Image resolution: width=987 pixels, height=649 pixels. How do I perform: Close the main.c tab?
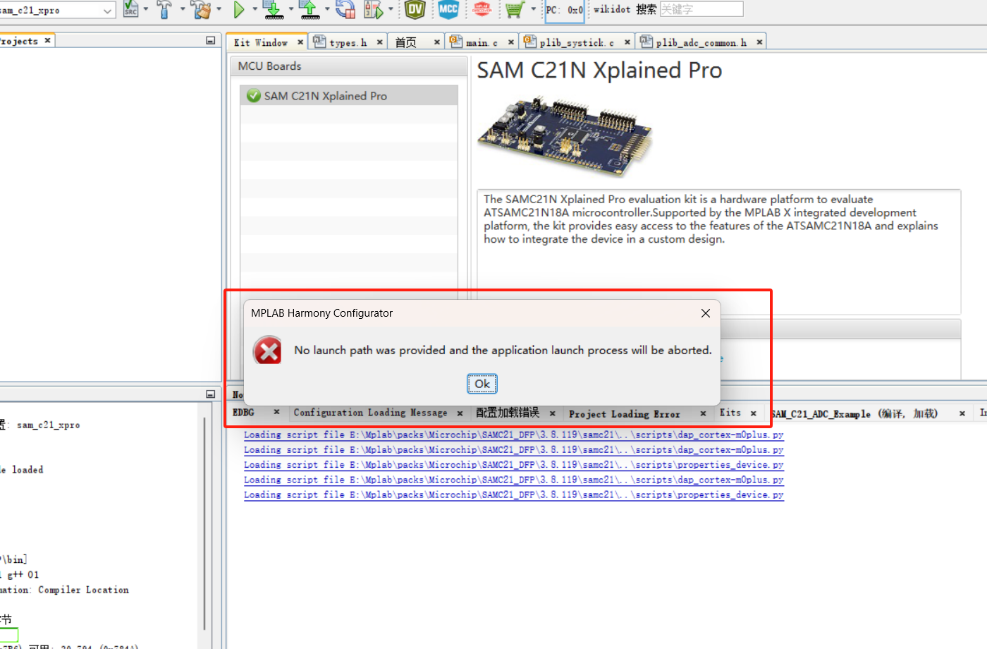click(510, 42)
